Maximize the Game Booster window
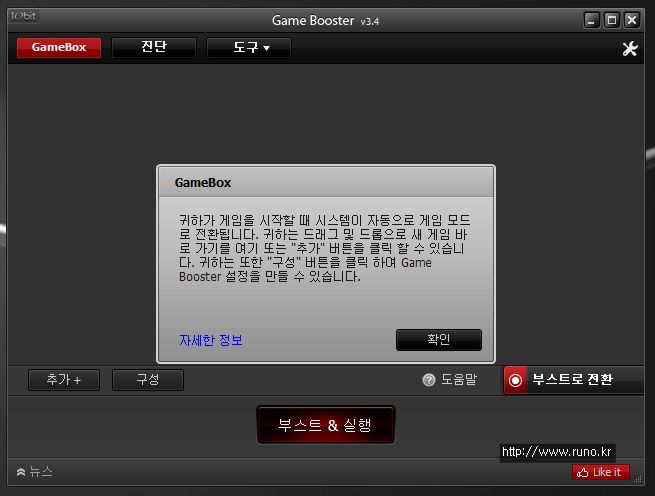Screen dimensions: 655x496 click(x=612, y=20)
